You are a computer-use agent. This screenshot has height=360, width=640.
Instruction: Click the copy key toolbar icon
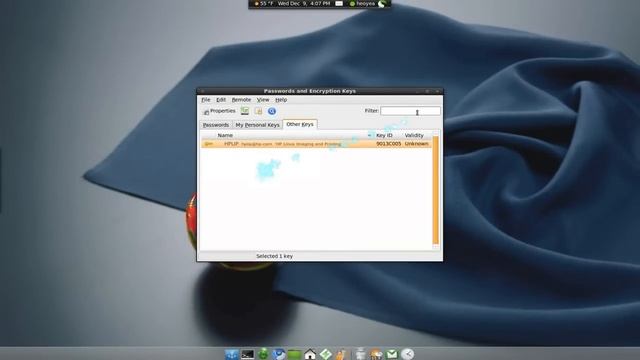tap(258, 111)
